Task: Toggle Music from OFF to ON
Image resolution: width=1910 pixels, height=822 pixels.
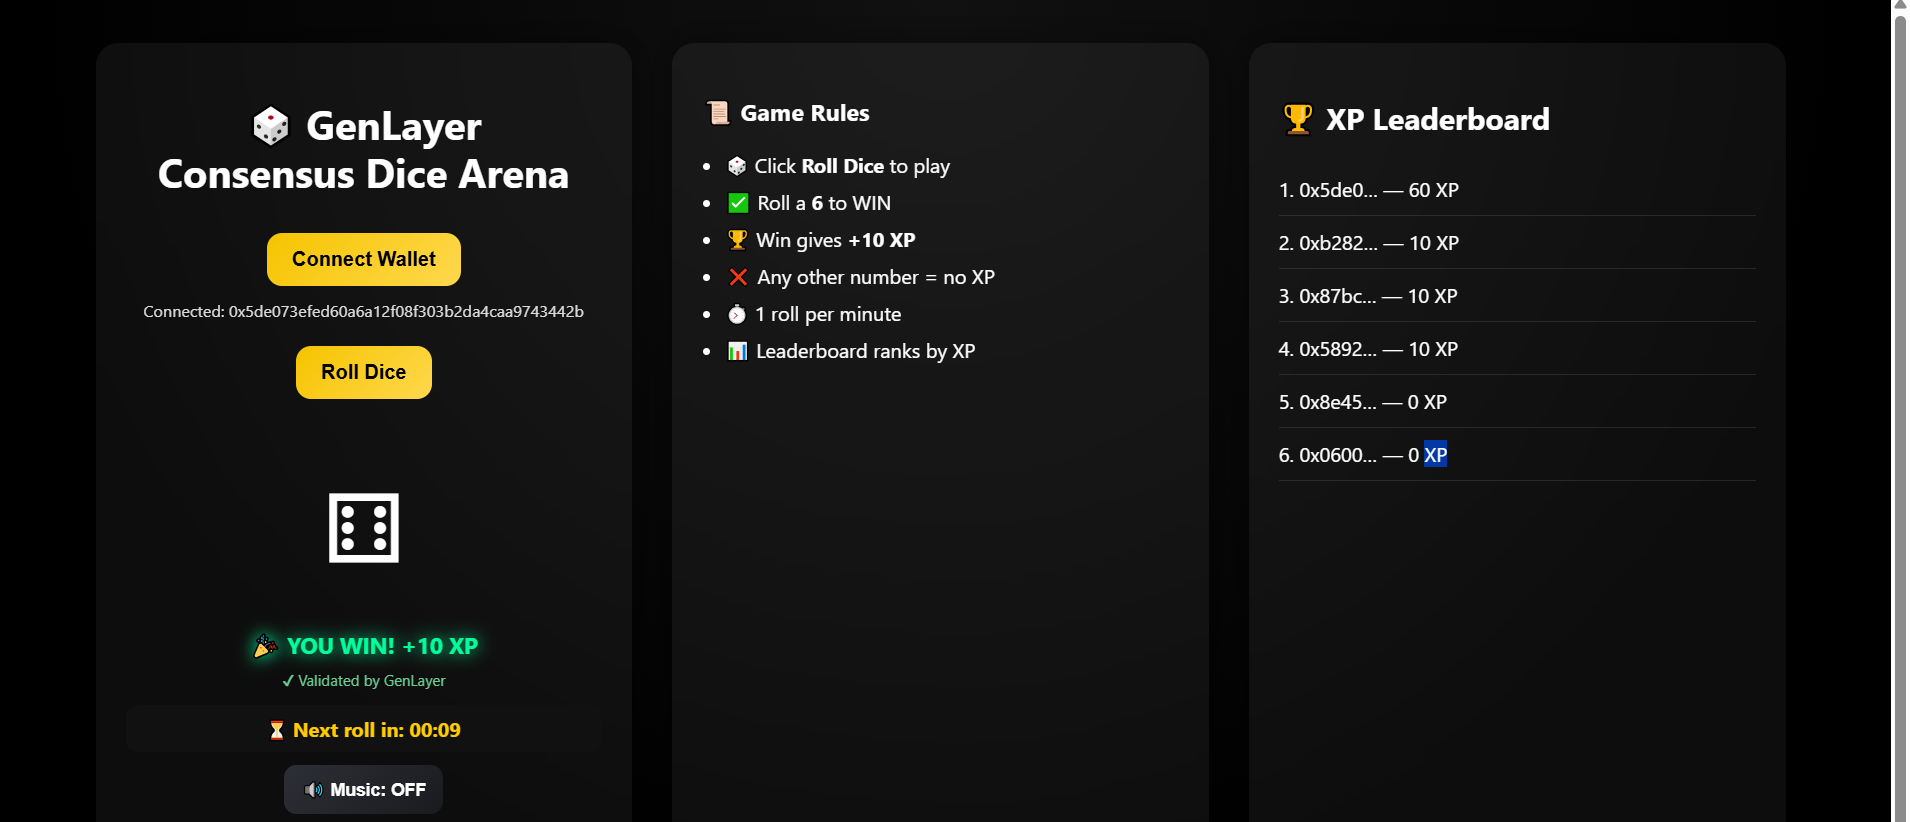Action: [x=363, y=789]
